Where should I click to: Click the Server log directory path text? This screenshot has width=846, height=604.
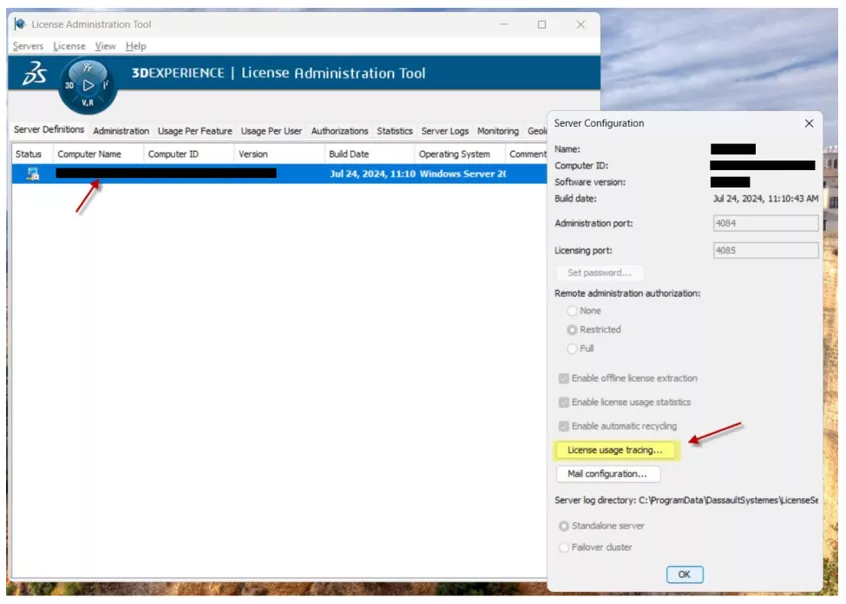728,500
